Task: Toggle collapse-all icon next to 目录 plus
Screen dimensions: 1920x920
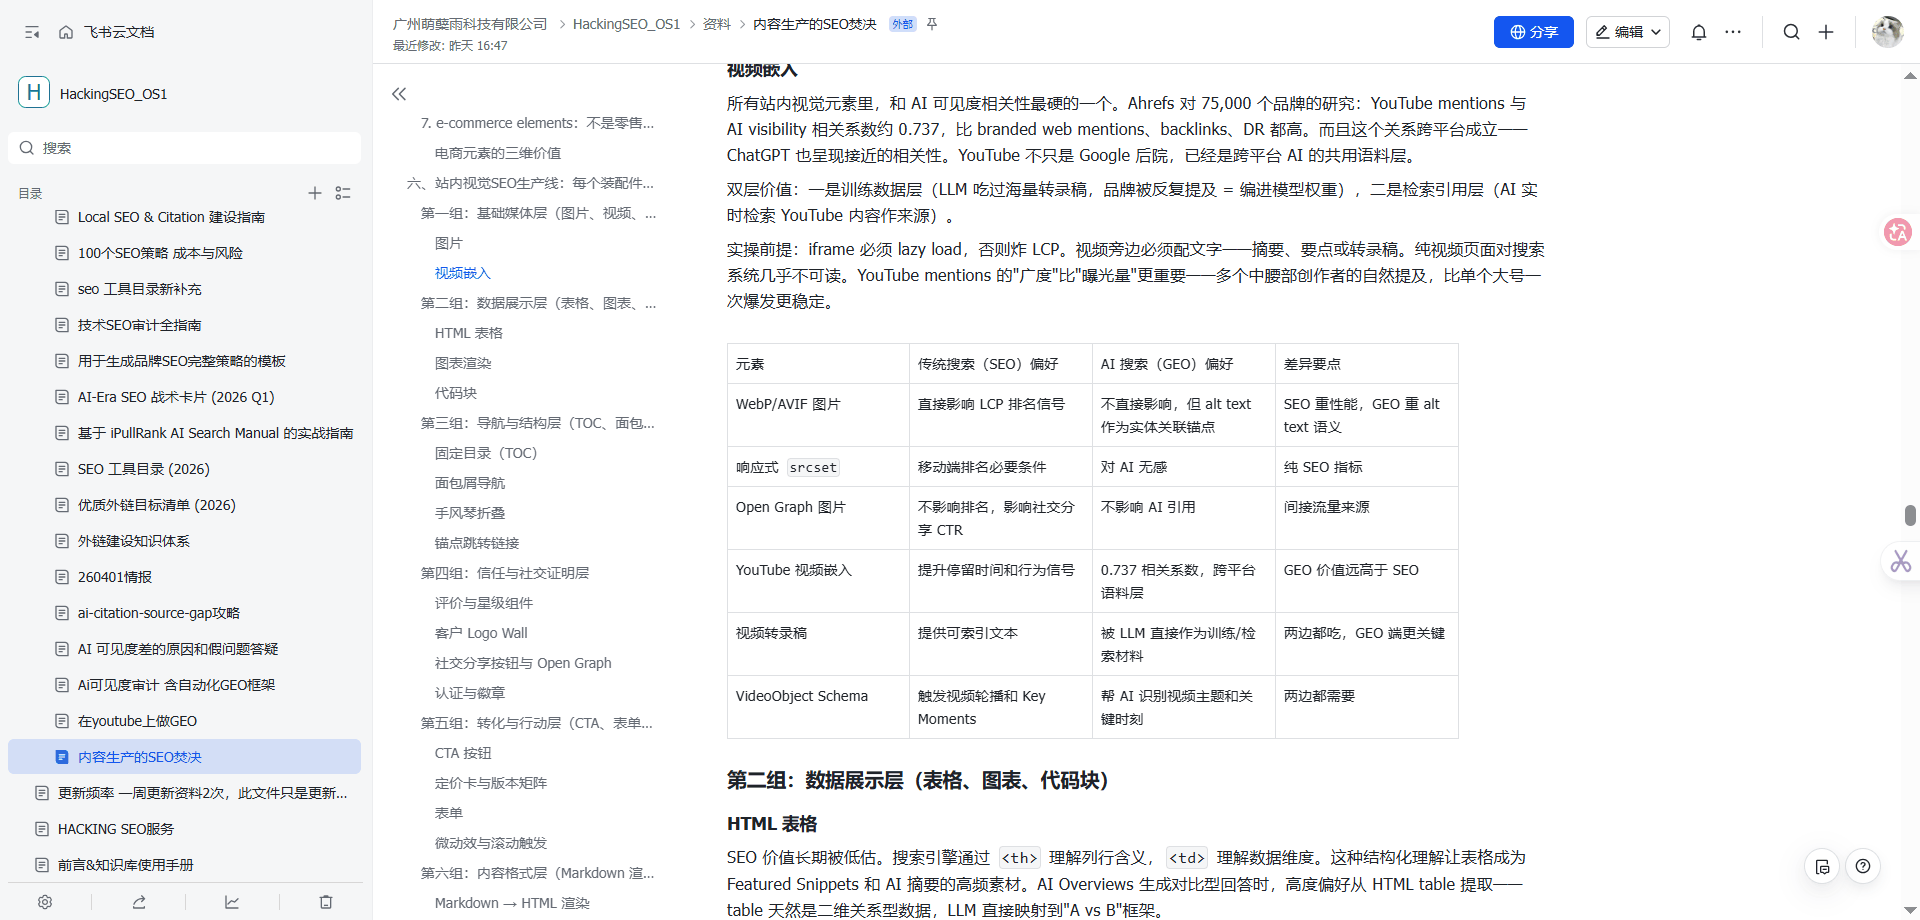Action: point(343,193)
